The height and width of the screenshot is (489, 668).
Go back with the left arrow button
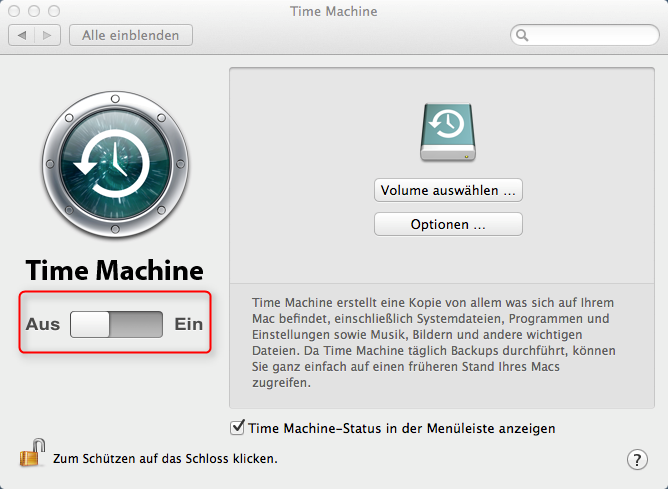coord(22,35)
